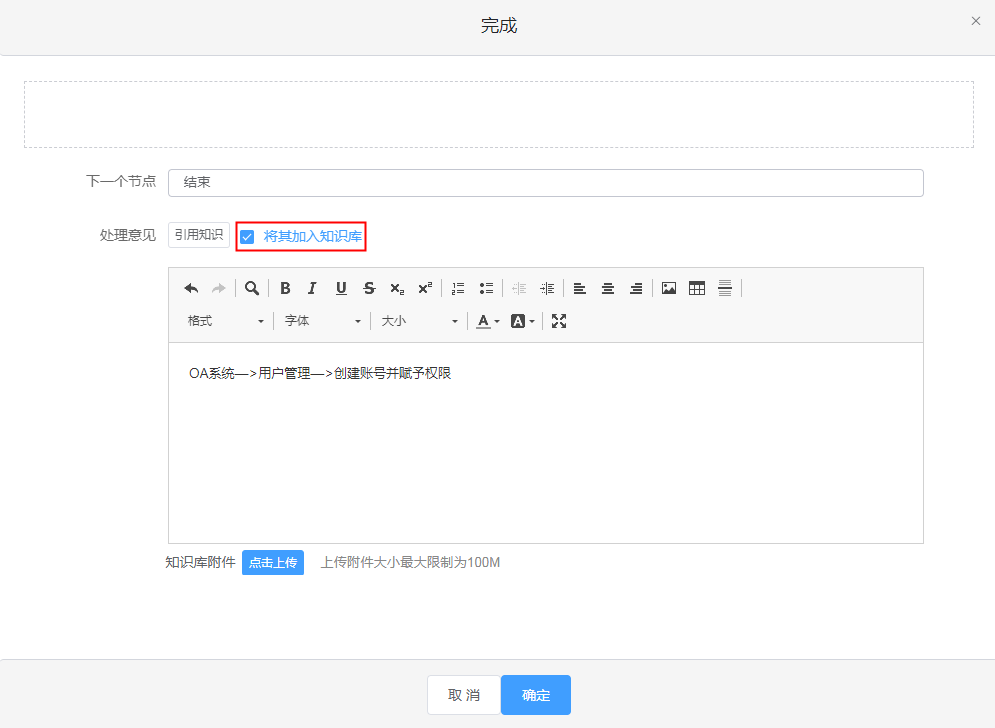Center align the text
The height and width of the screenshot is (728, 995).
pyautogui.click(x=607, y=288)
